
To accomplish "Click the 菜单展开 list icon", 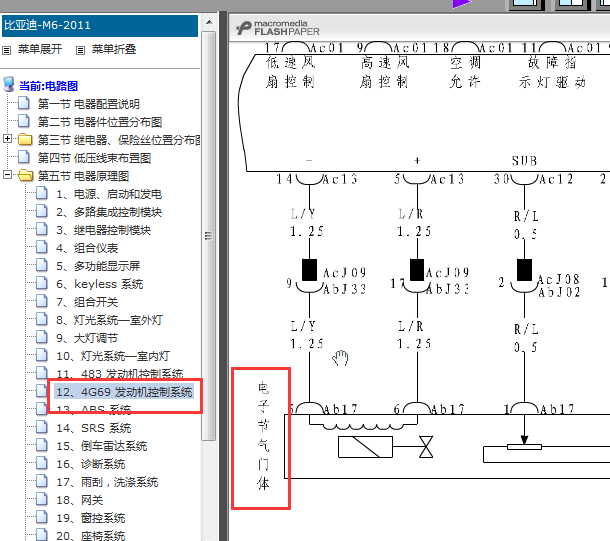I will (x=7, y=50).
